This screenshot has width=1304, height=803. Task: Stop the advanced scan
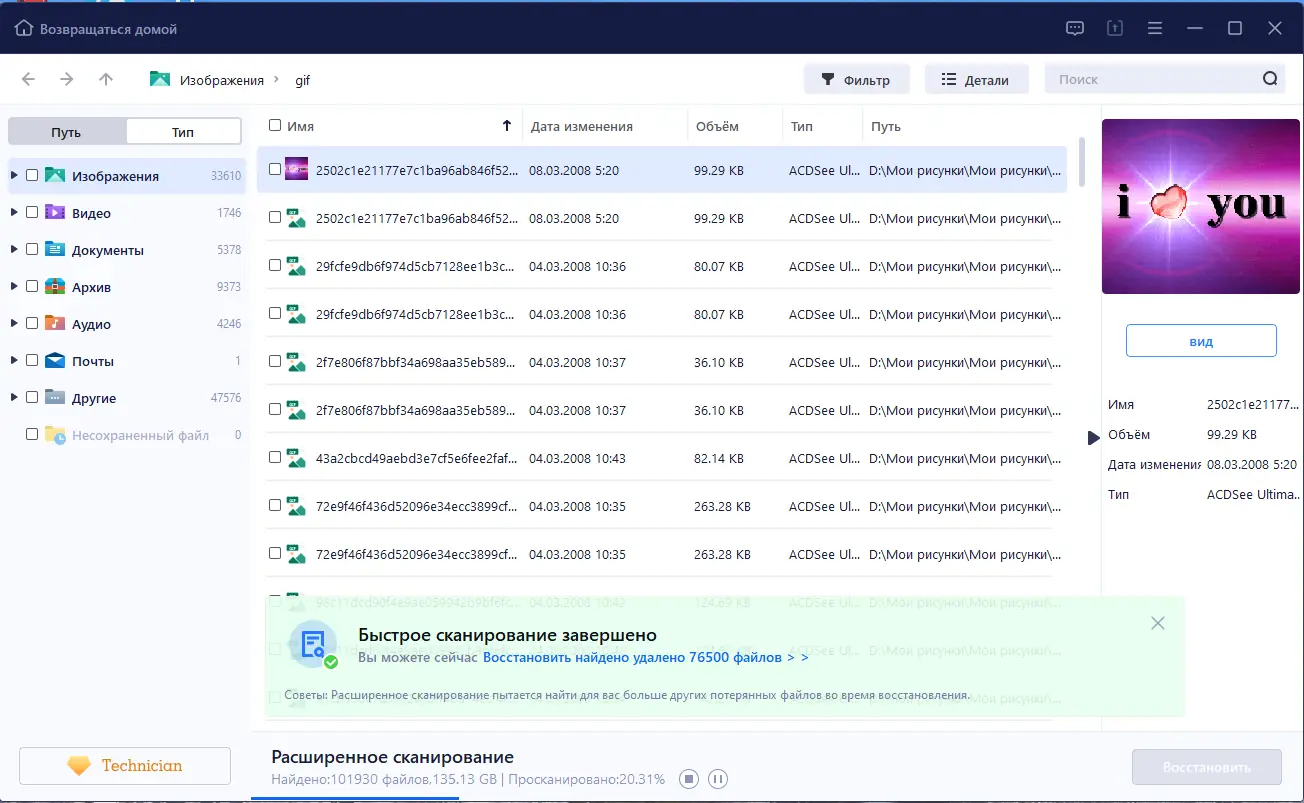688,778
